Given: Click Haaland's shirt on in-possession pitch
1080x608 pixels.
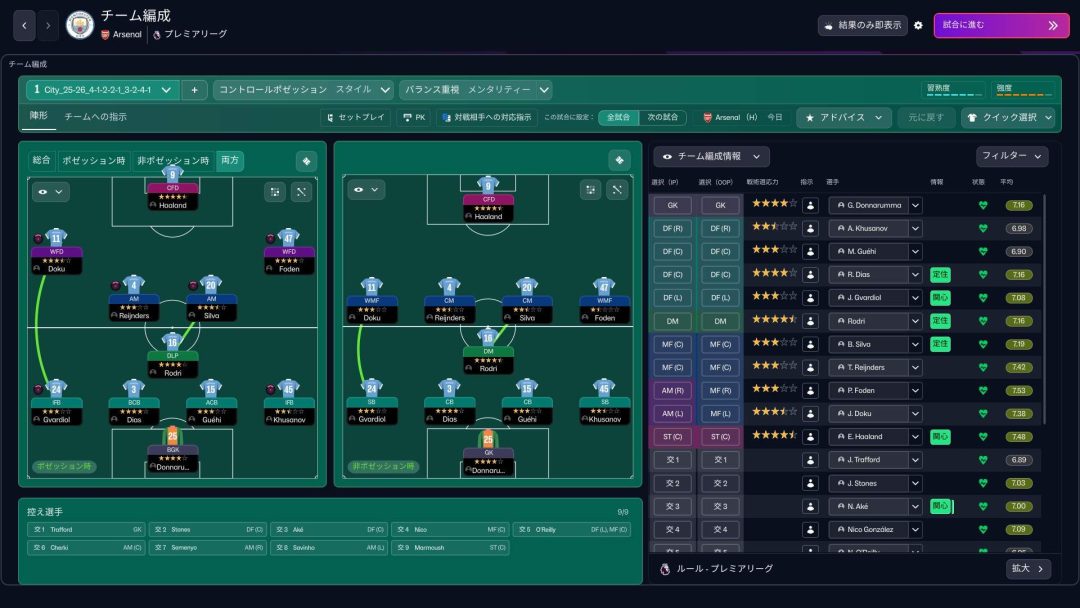Looking at the screenshot, I should [174, 175].
